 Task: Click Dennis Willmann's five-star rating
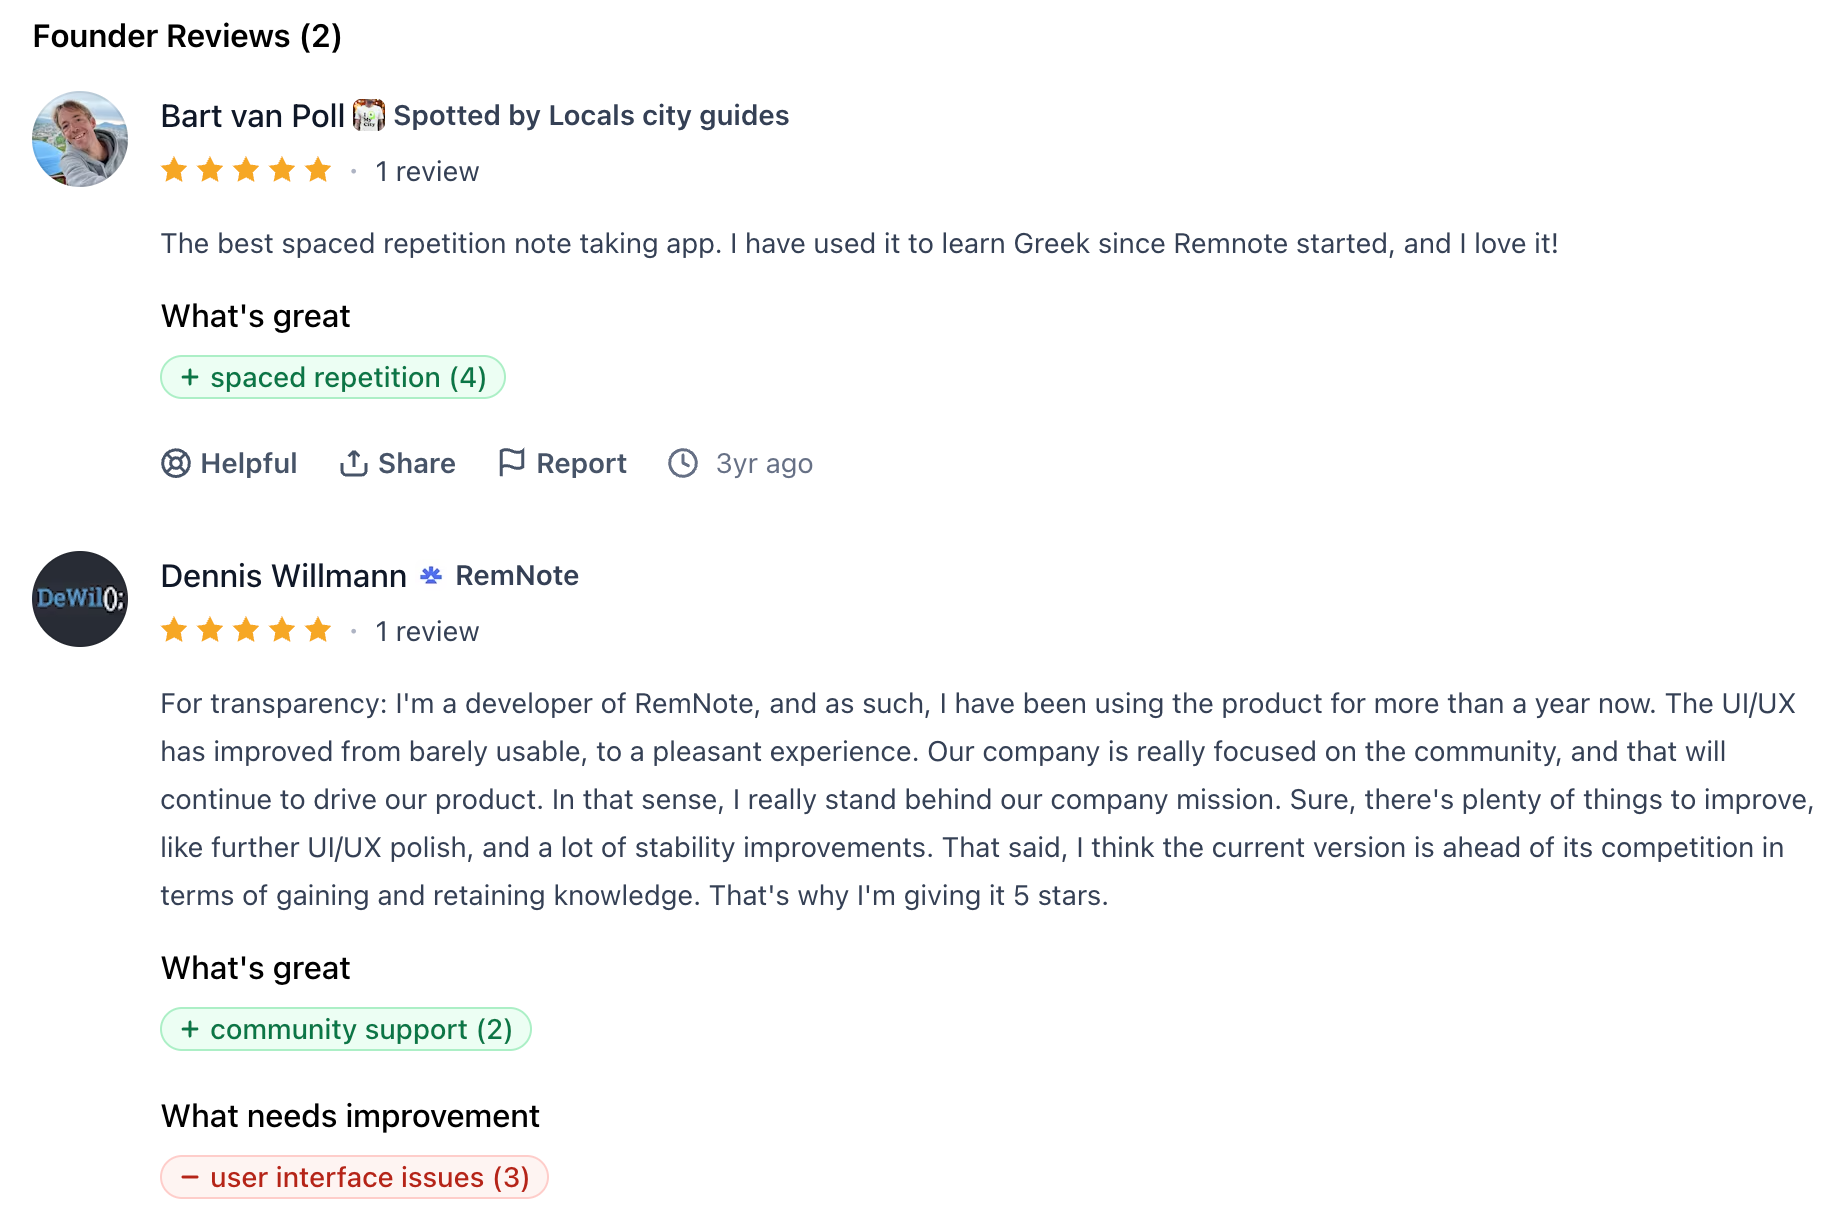(x=246, y=630)
